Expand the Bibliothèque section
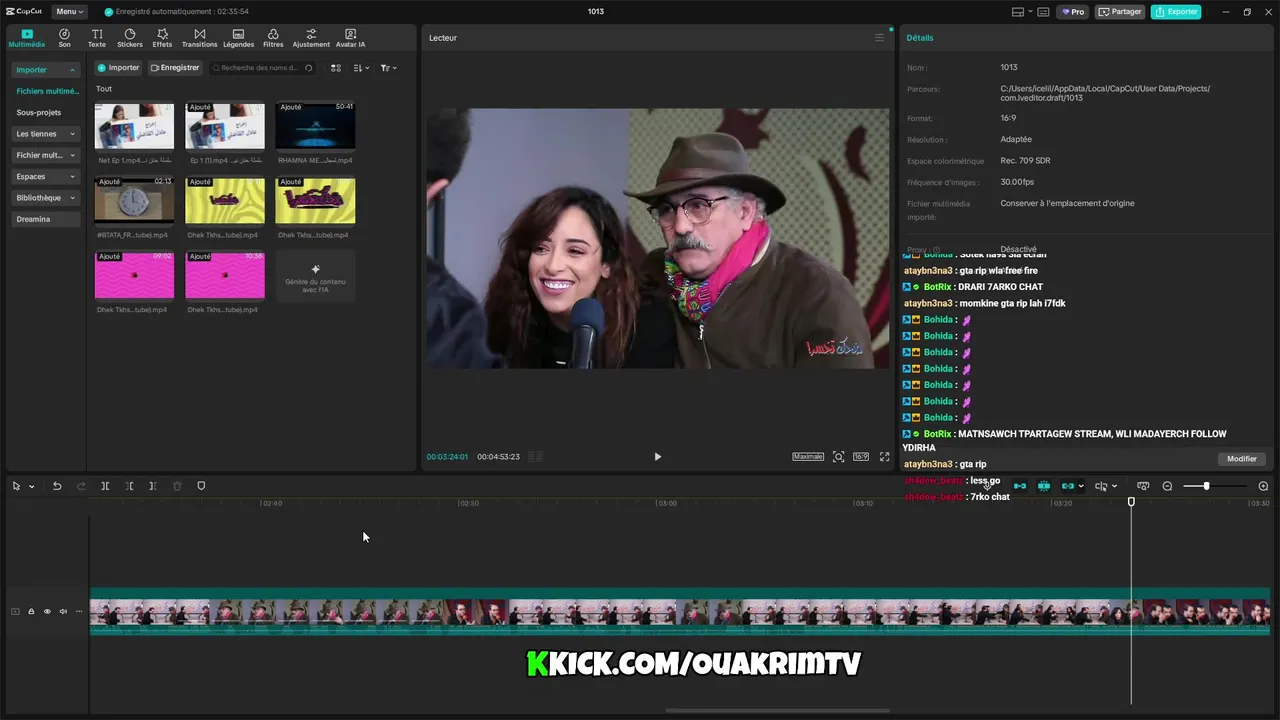The width and height of the screenshot is (1280, 720). point(46,198)
